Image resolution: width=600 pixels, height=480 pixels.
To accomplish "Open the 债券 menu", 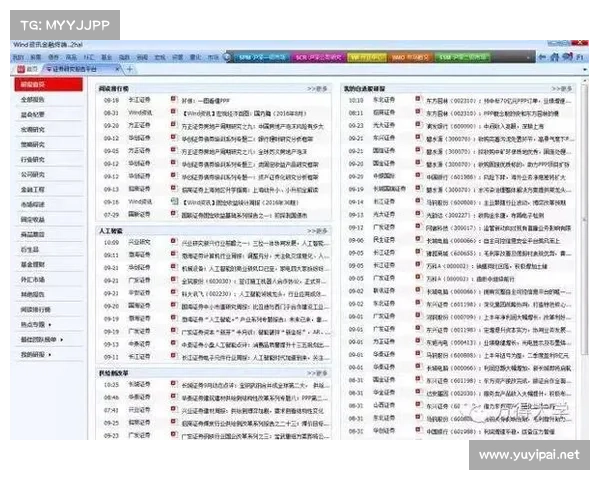I will tap(53, 57).
